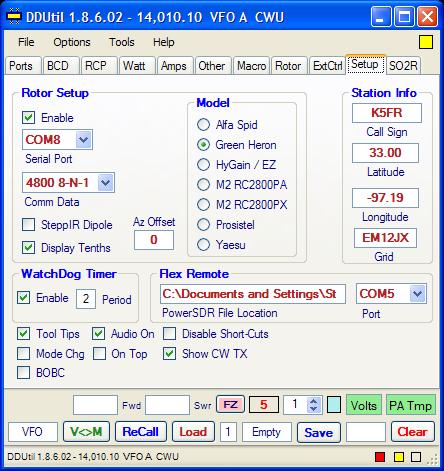The width and height of the screenshot is (444, 471).
Task: Click the PowerSDR File Location field
Action: 253,294
